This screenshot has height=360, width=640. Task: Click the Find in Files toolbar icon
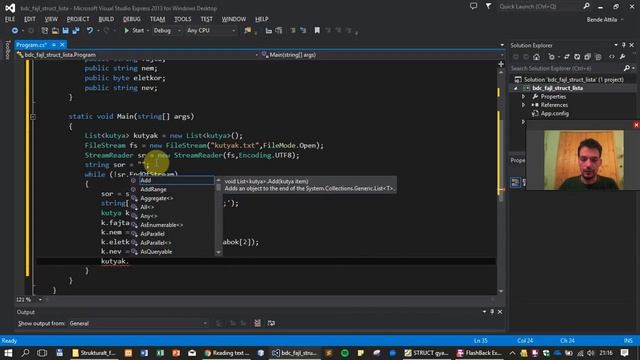(248, 31)
